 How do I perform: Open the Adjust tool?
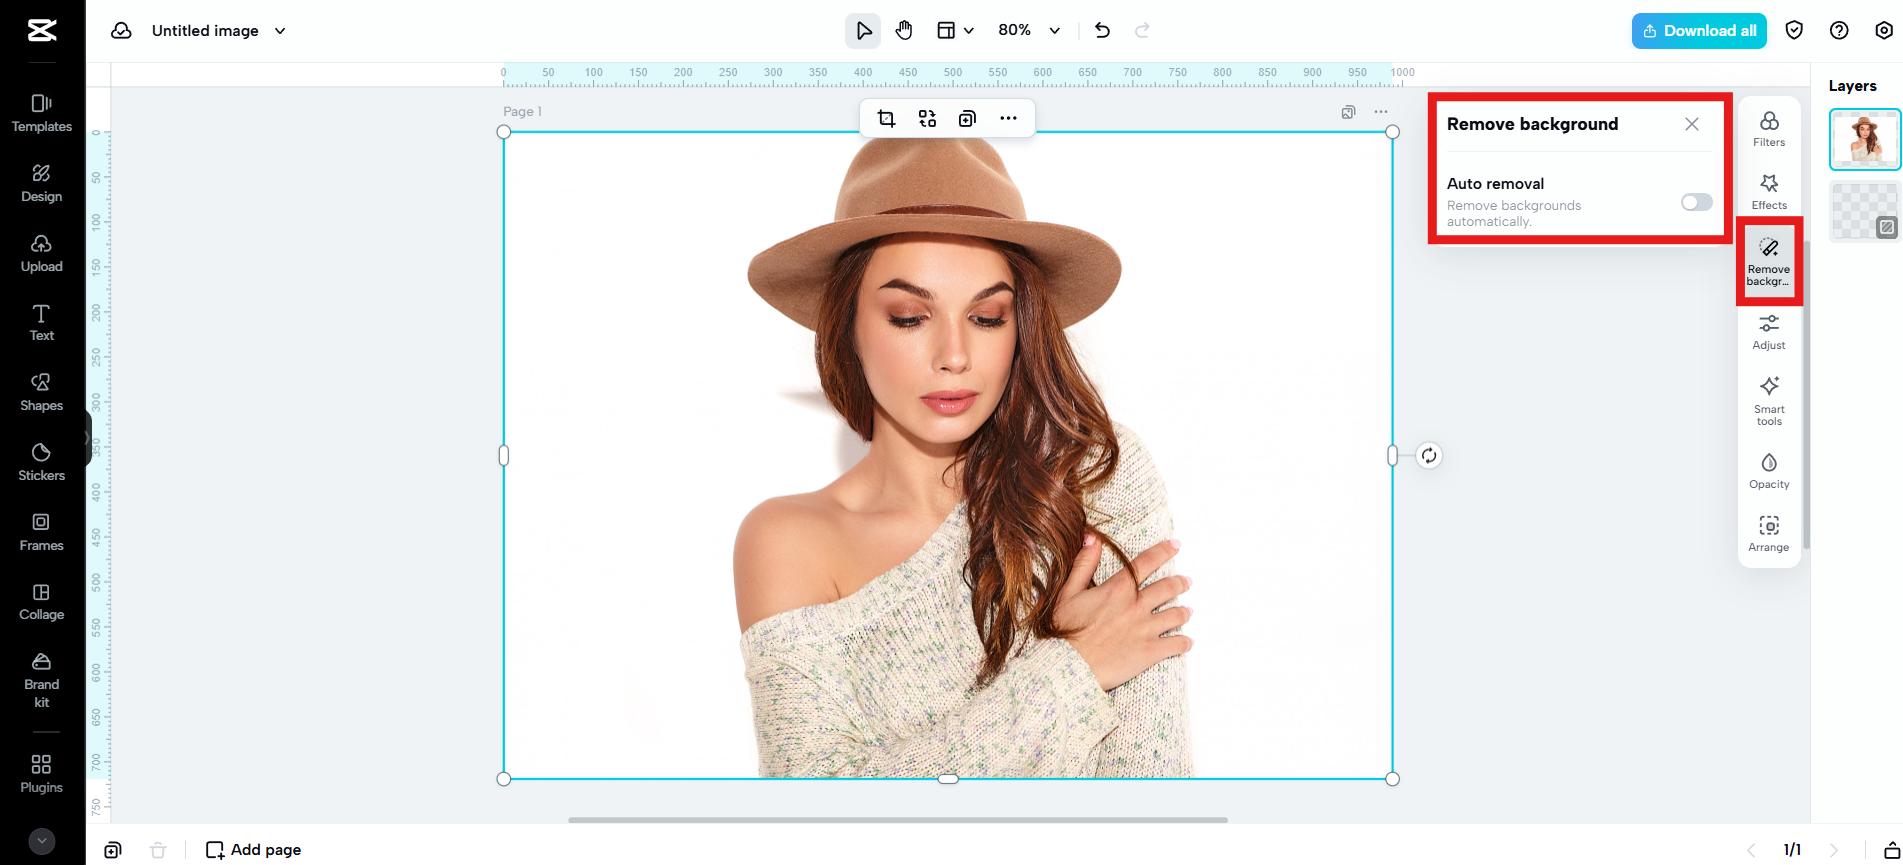click(x=1769, y=332)
